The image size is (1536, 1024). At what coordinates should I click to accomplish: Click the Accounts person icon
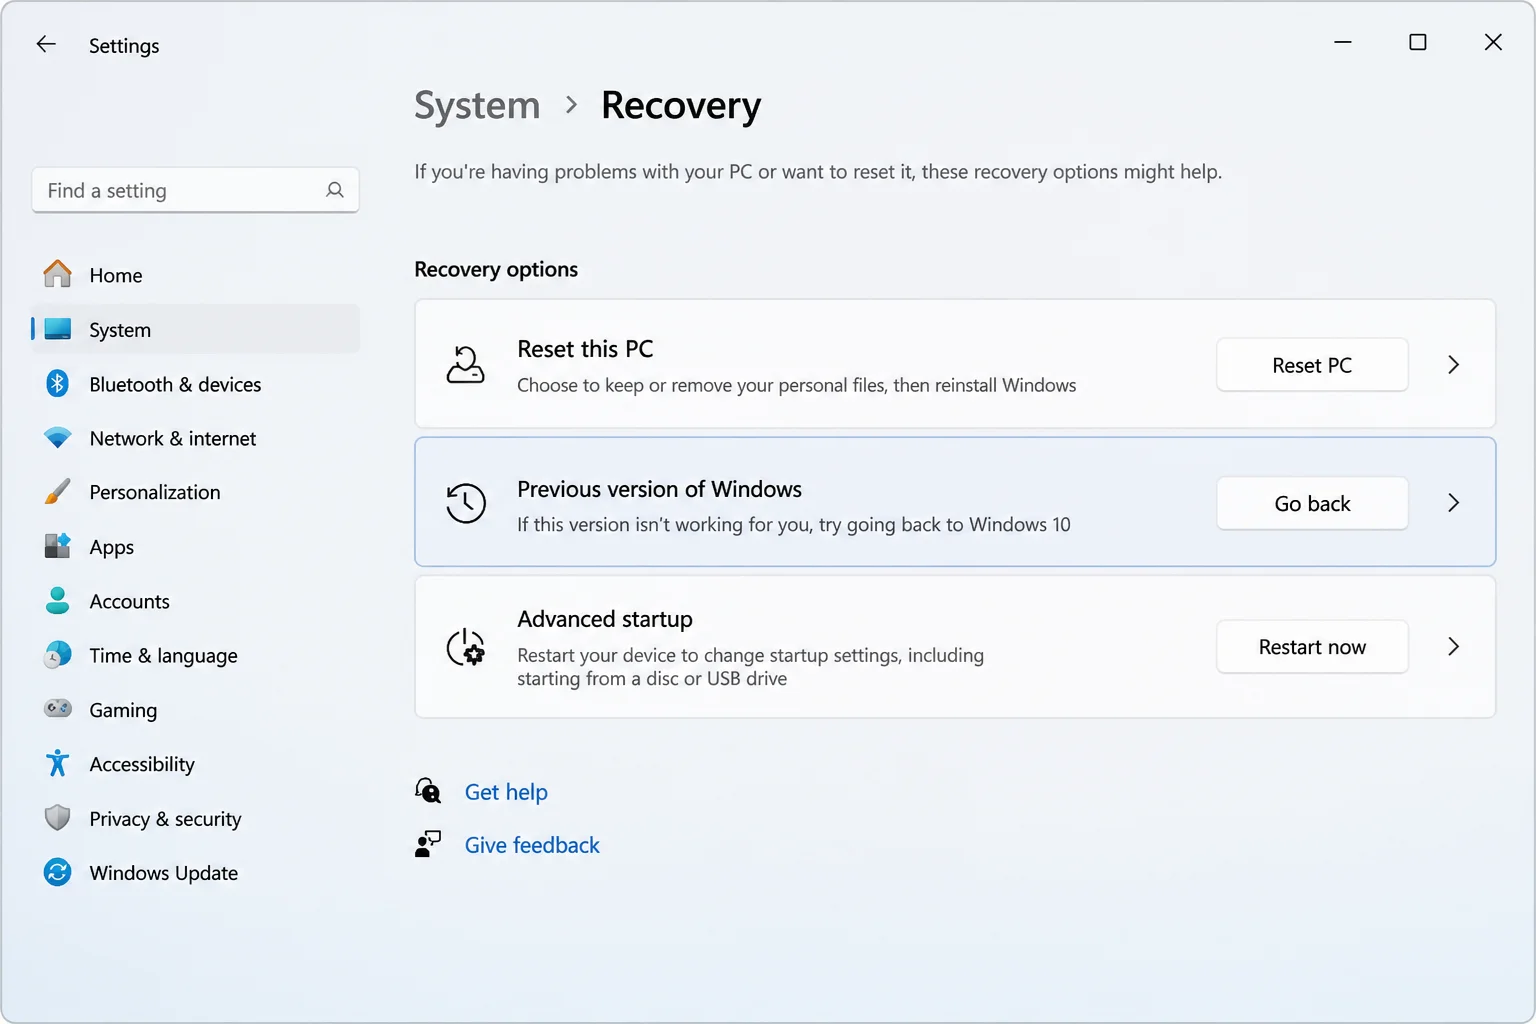coord(58,601)
